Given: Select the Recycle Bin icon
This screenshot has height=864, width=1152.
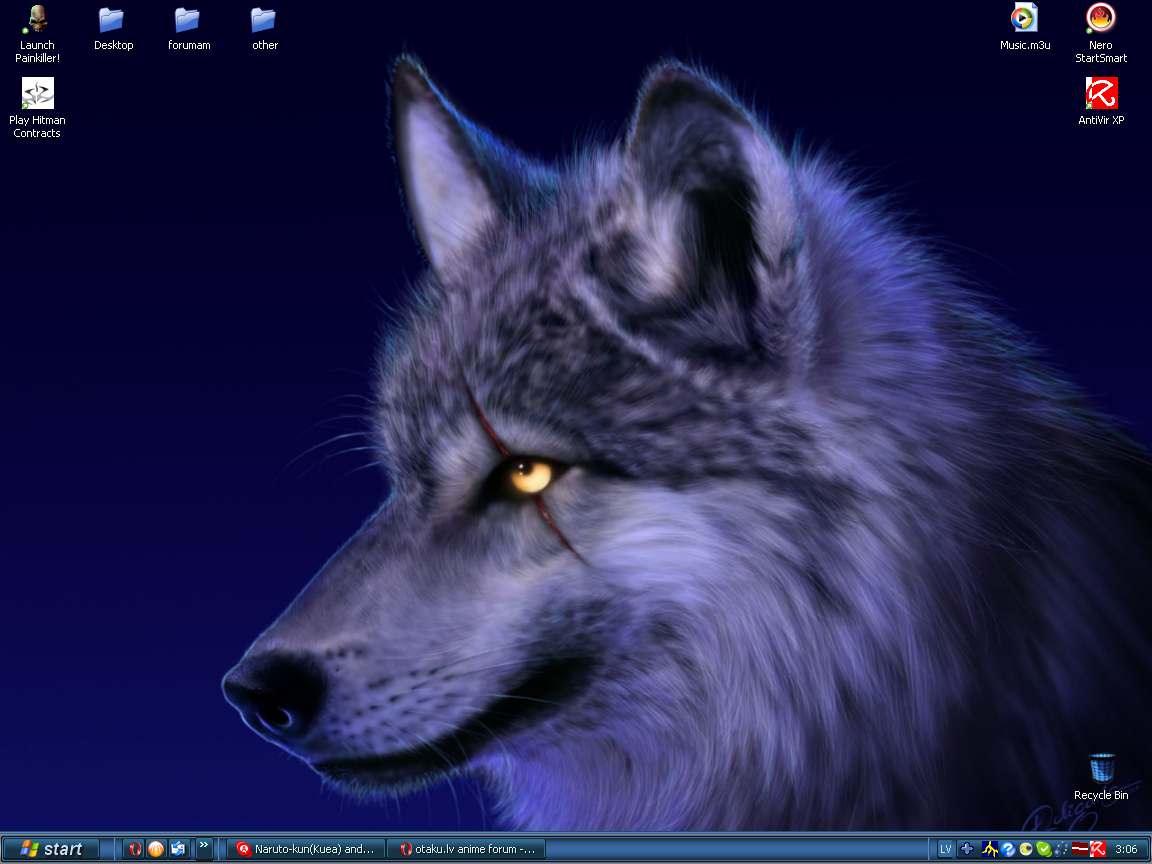Looking at the screenshot, I should click(x=1101, y=777).
